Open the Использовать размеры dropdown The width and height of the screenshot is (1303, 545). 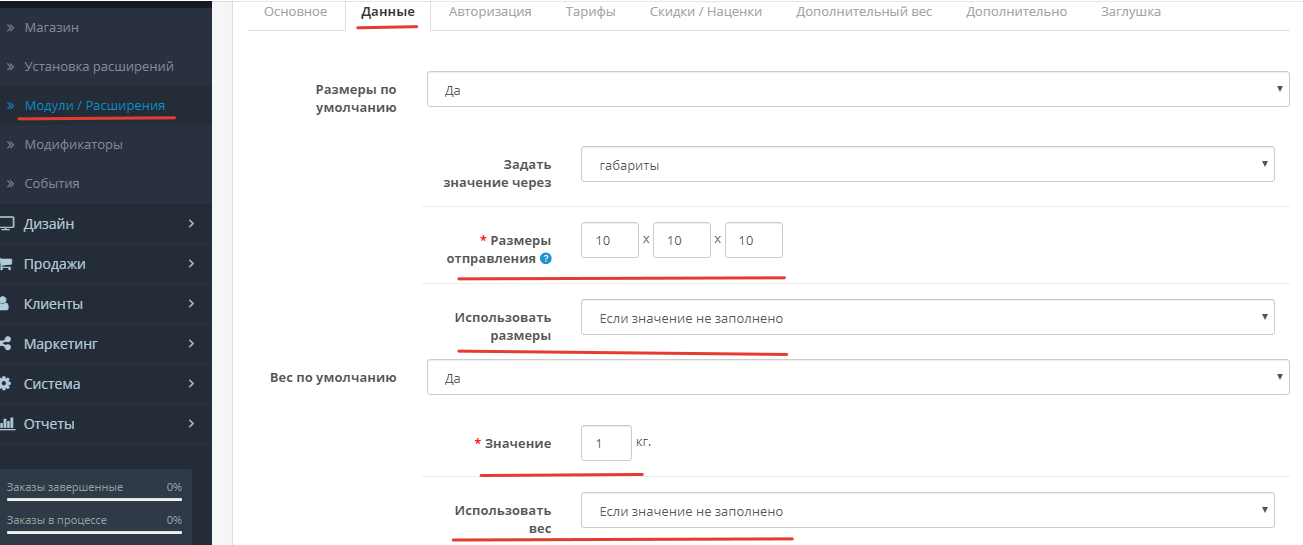tap(927, 318)
